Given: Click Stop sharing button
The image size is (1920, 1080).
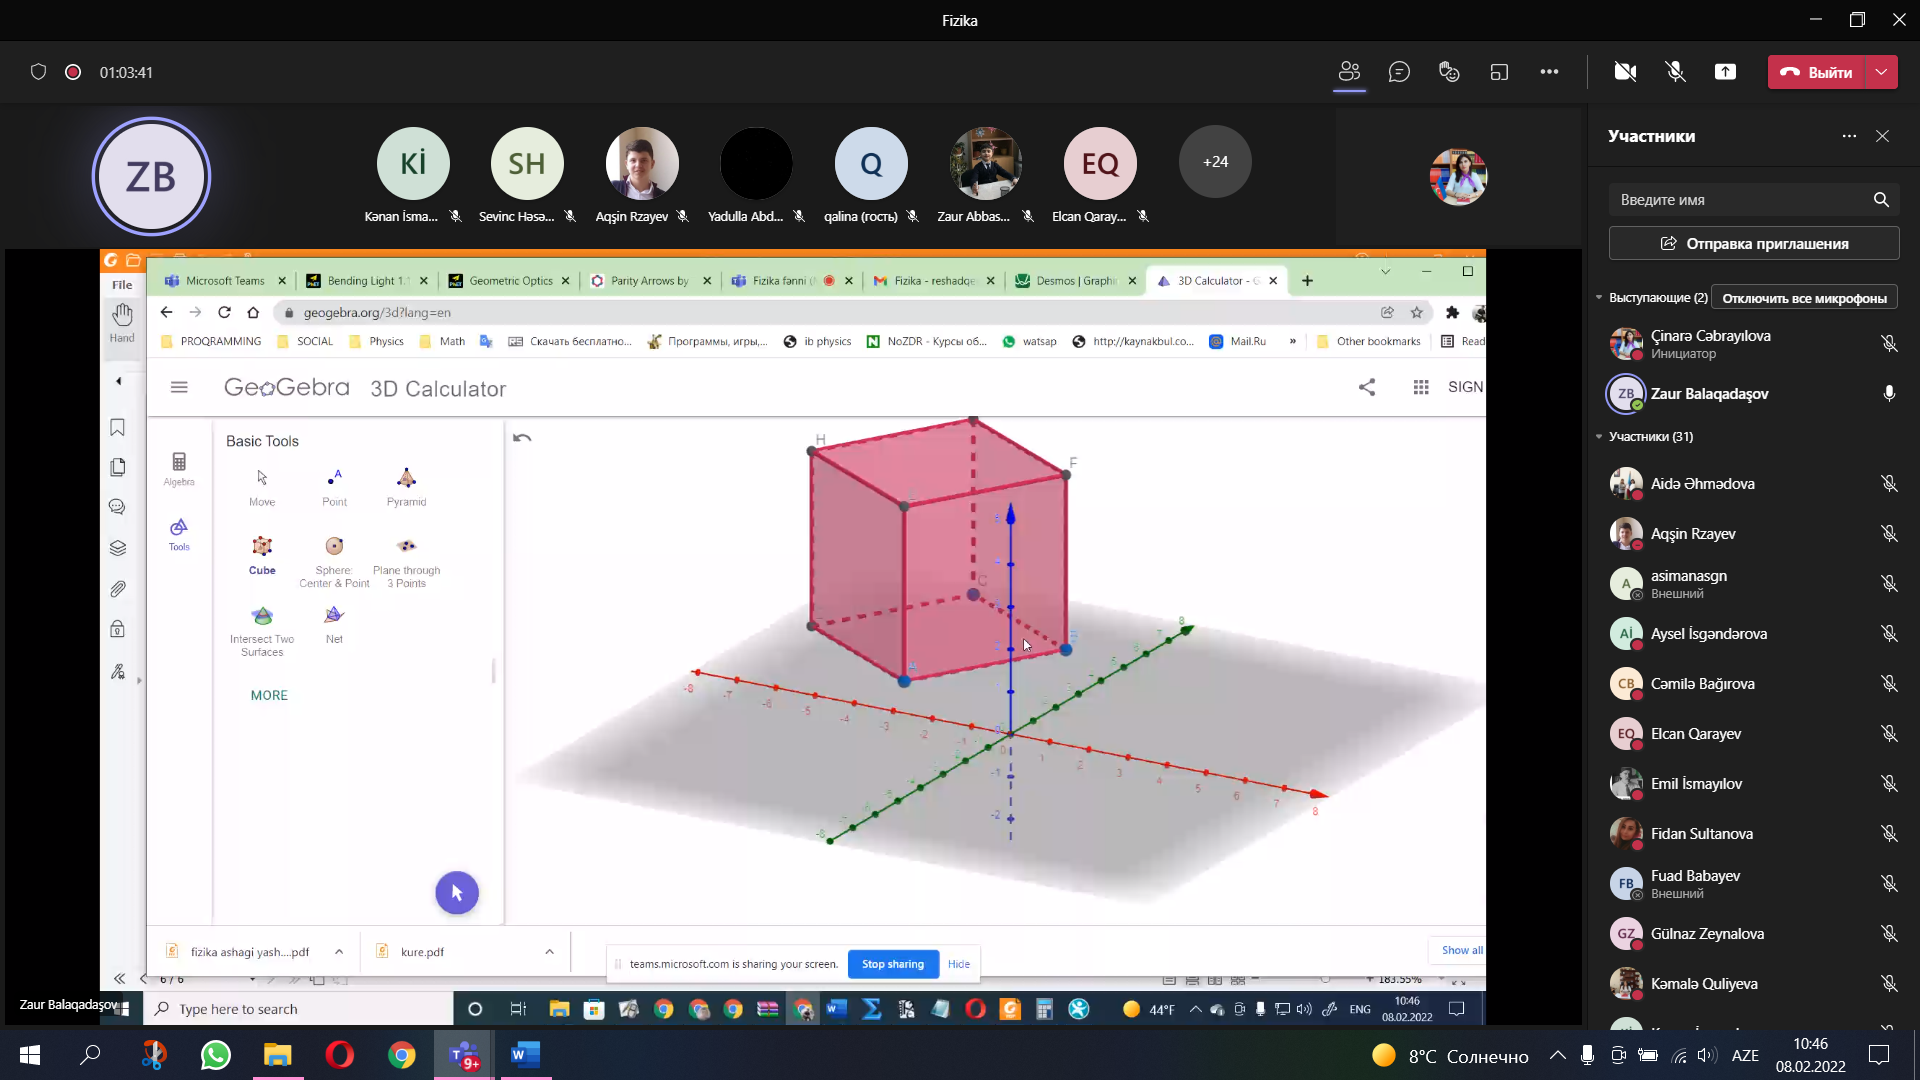Looking at the screenshot, I should (893, 964).
